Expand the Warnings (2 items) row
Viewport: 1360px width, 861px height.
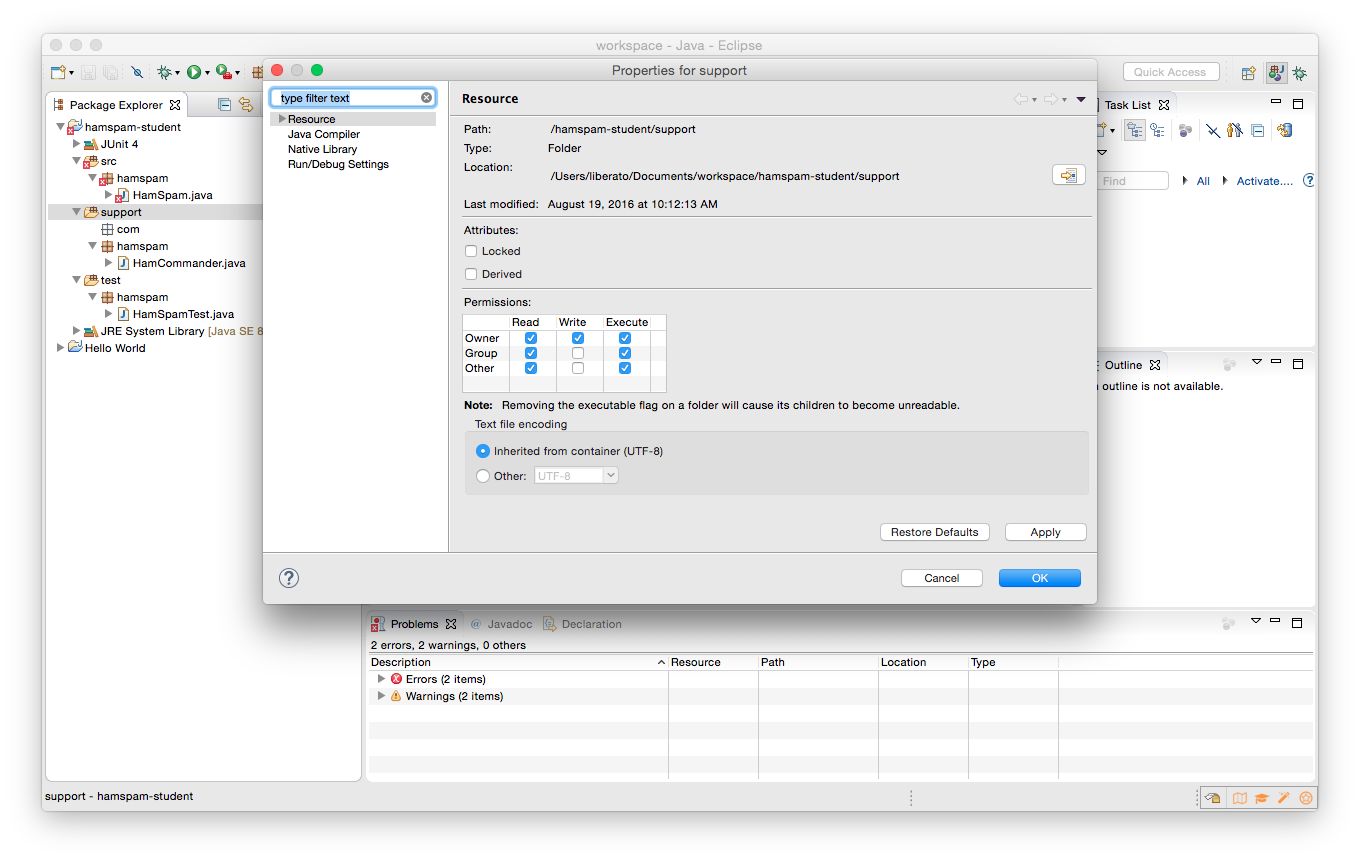point(381,696)
